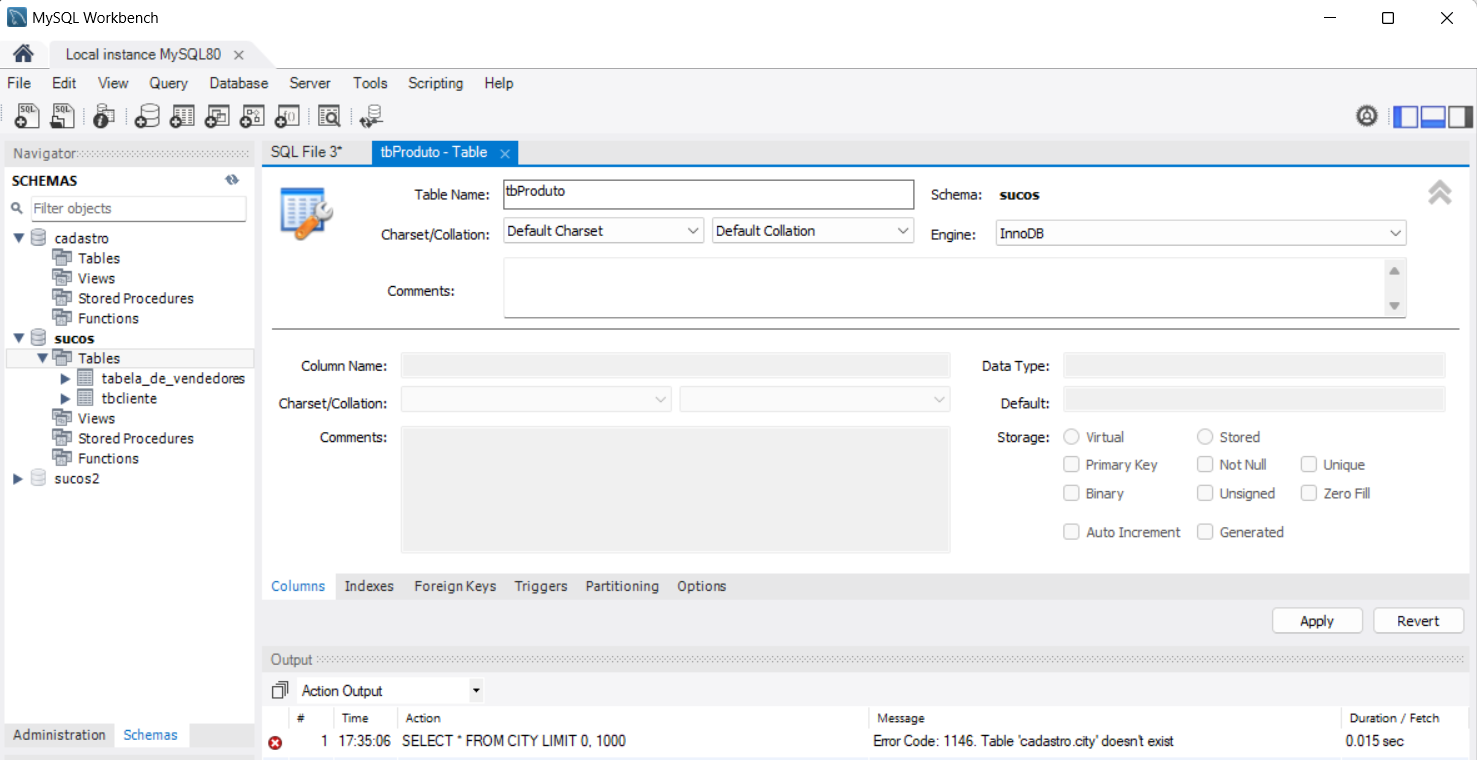The height and width of the screenshot is (760, 1477).
Task: Open the Default Collation dropdown
Action: [x=813, y=231]
